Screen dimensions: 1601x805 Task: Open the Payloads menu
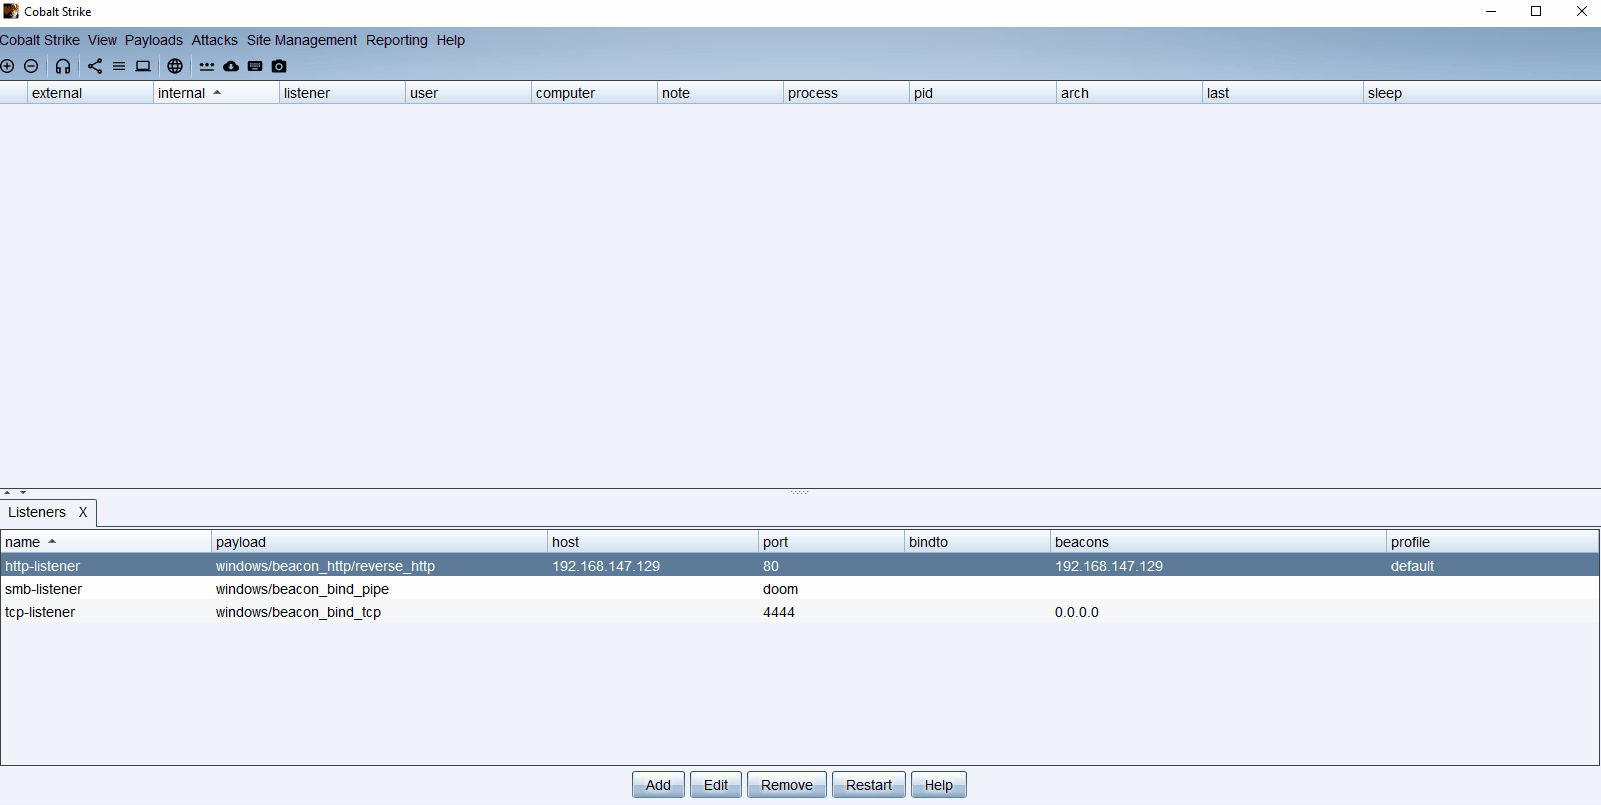(x=153, y=40)
